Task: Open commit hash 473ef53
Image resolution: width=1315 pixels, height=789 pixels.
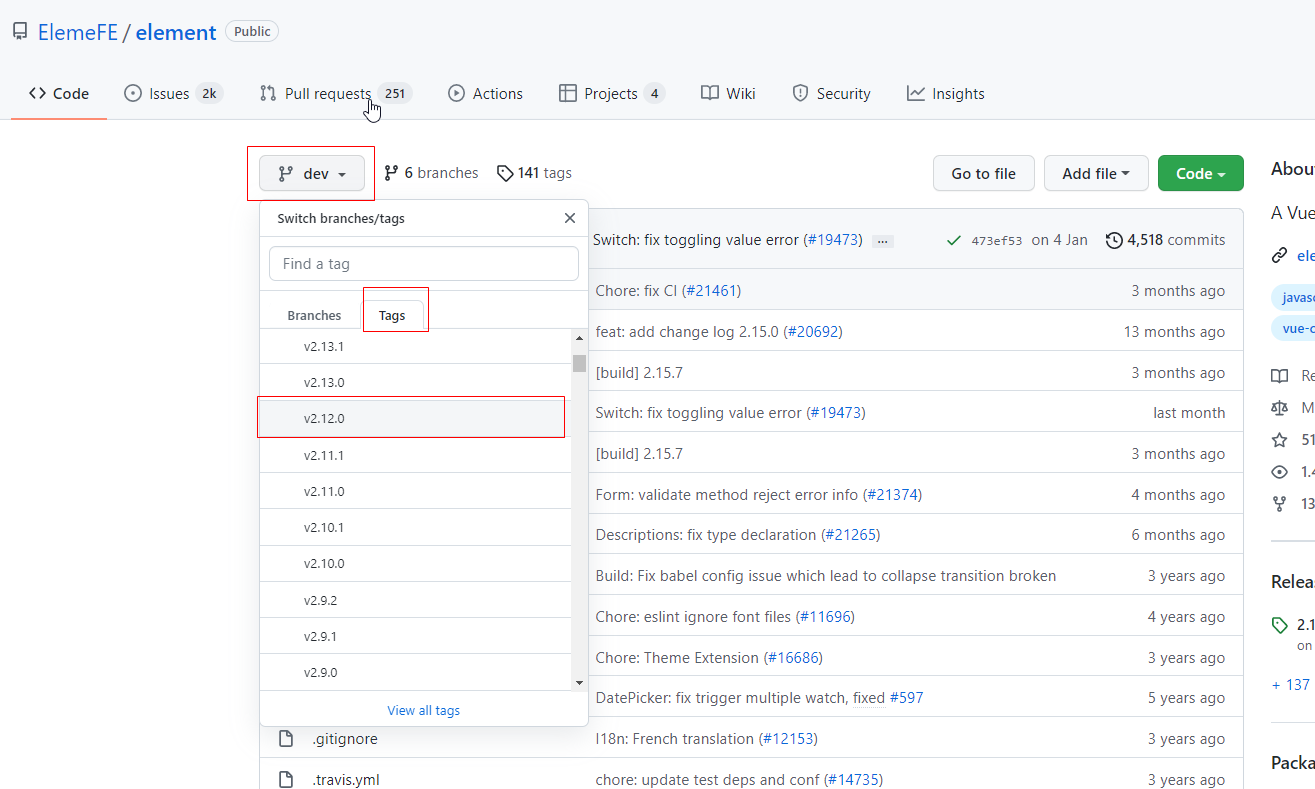Action: pyautogui.click(x=997, y=240)
